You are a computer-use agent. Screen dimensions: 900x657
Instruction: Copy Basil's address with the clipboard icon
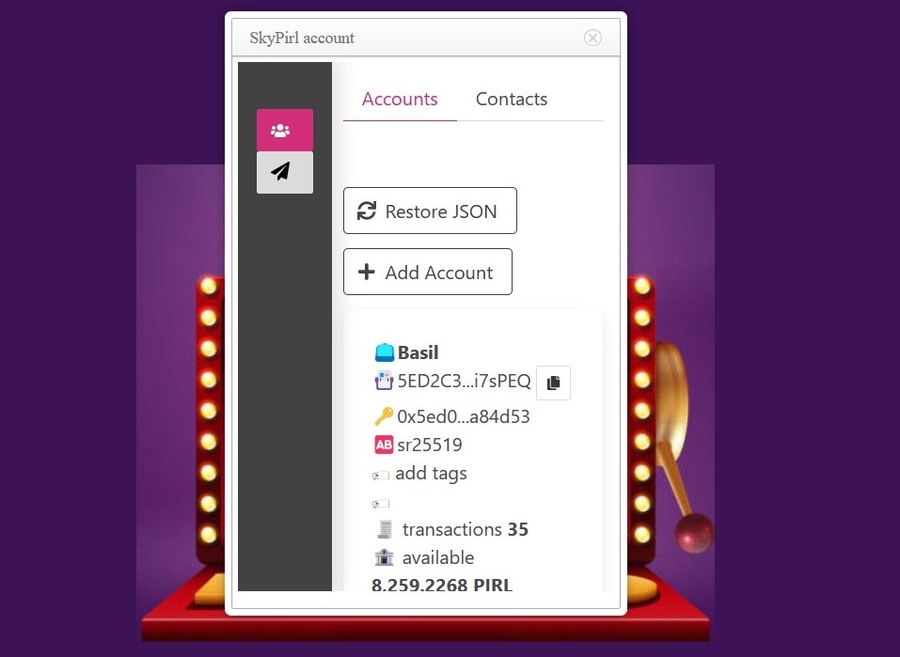553,383
